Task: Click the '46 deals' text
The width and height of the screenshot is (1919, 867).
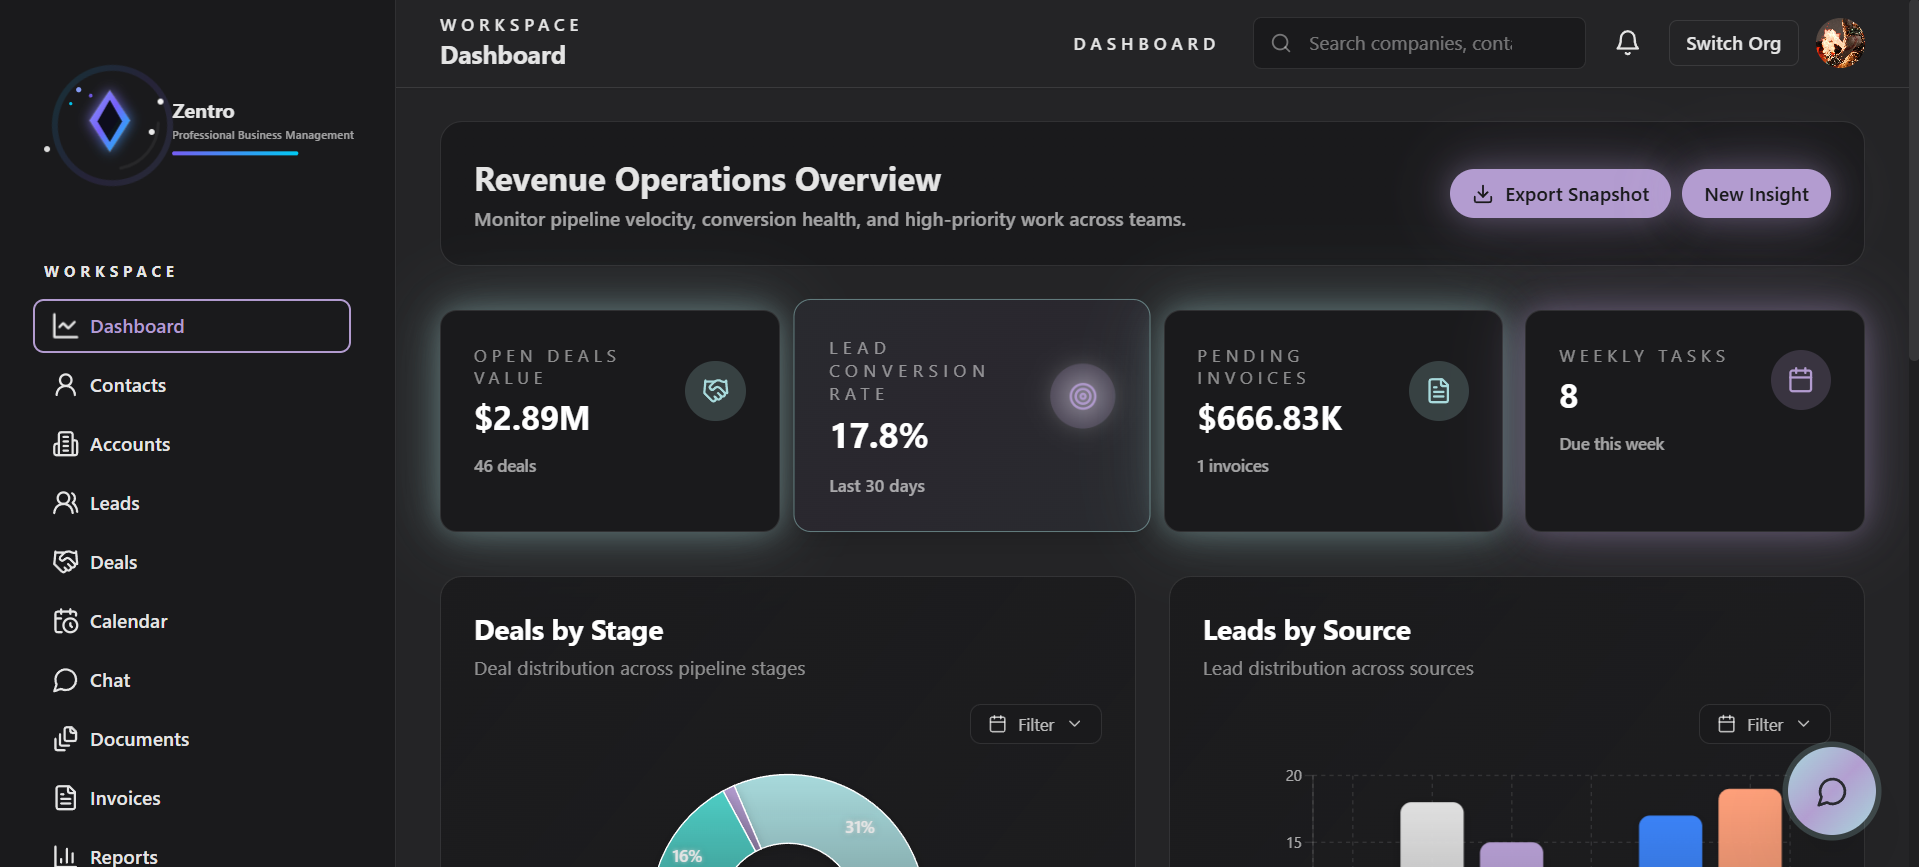Action: point(505,466)
